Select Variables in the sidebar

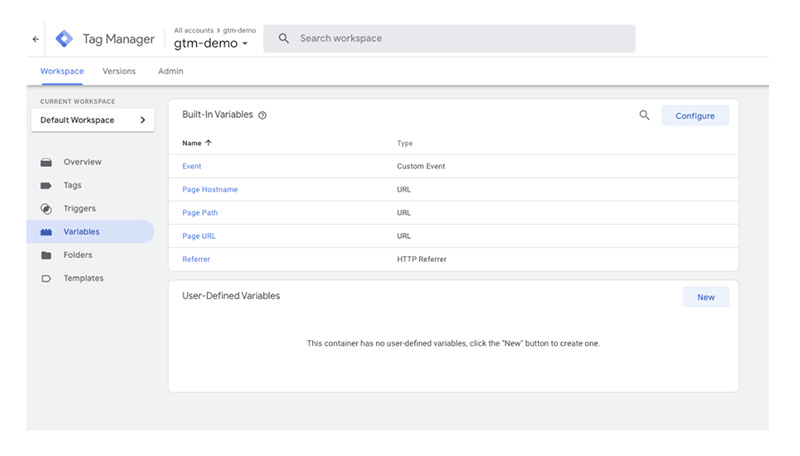90,232
